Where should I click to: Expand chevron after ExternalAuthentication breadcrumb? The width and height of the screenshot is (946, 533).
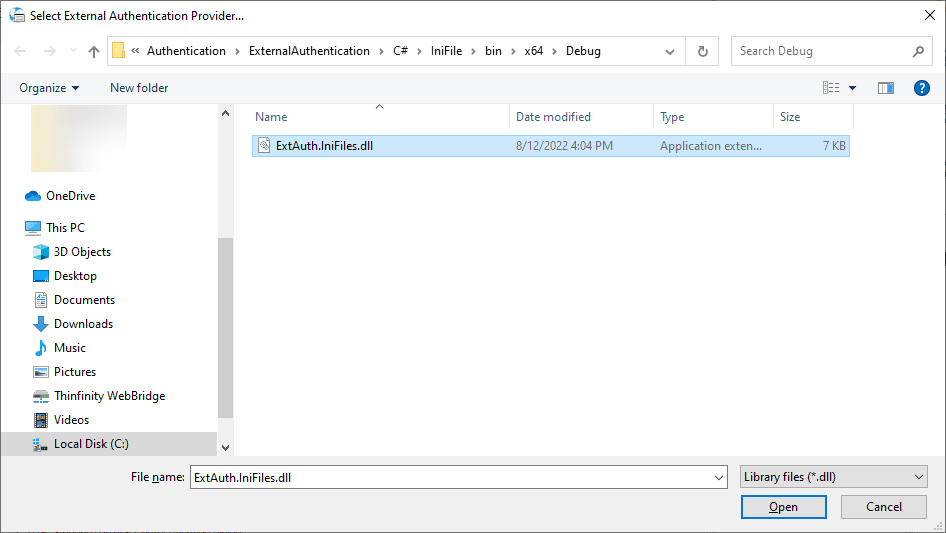[x=381, y=51]
